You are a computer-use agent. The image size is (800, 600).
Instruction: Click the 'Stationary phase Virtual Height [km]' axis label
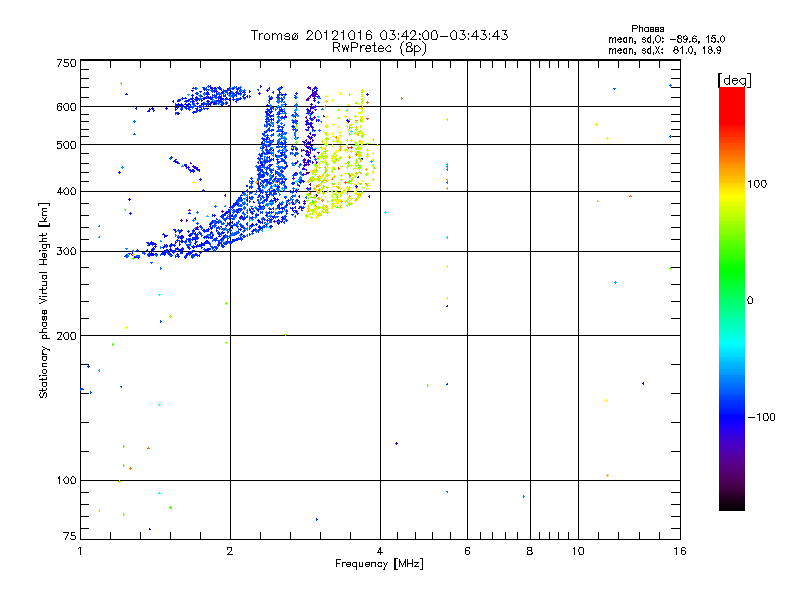(43, 300)
